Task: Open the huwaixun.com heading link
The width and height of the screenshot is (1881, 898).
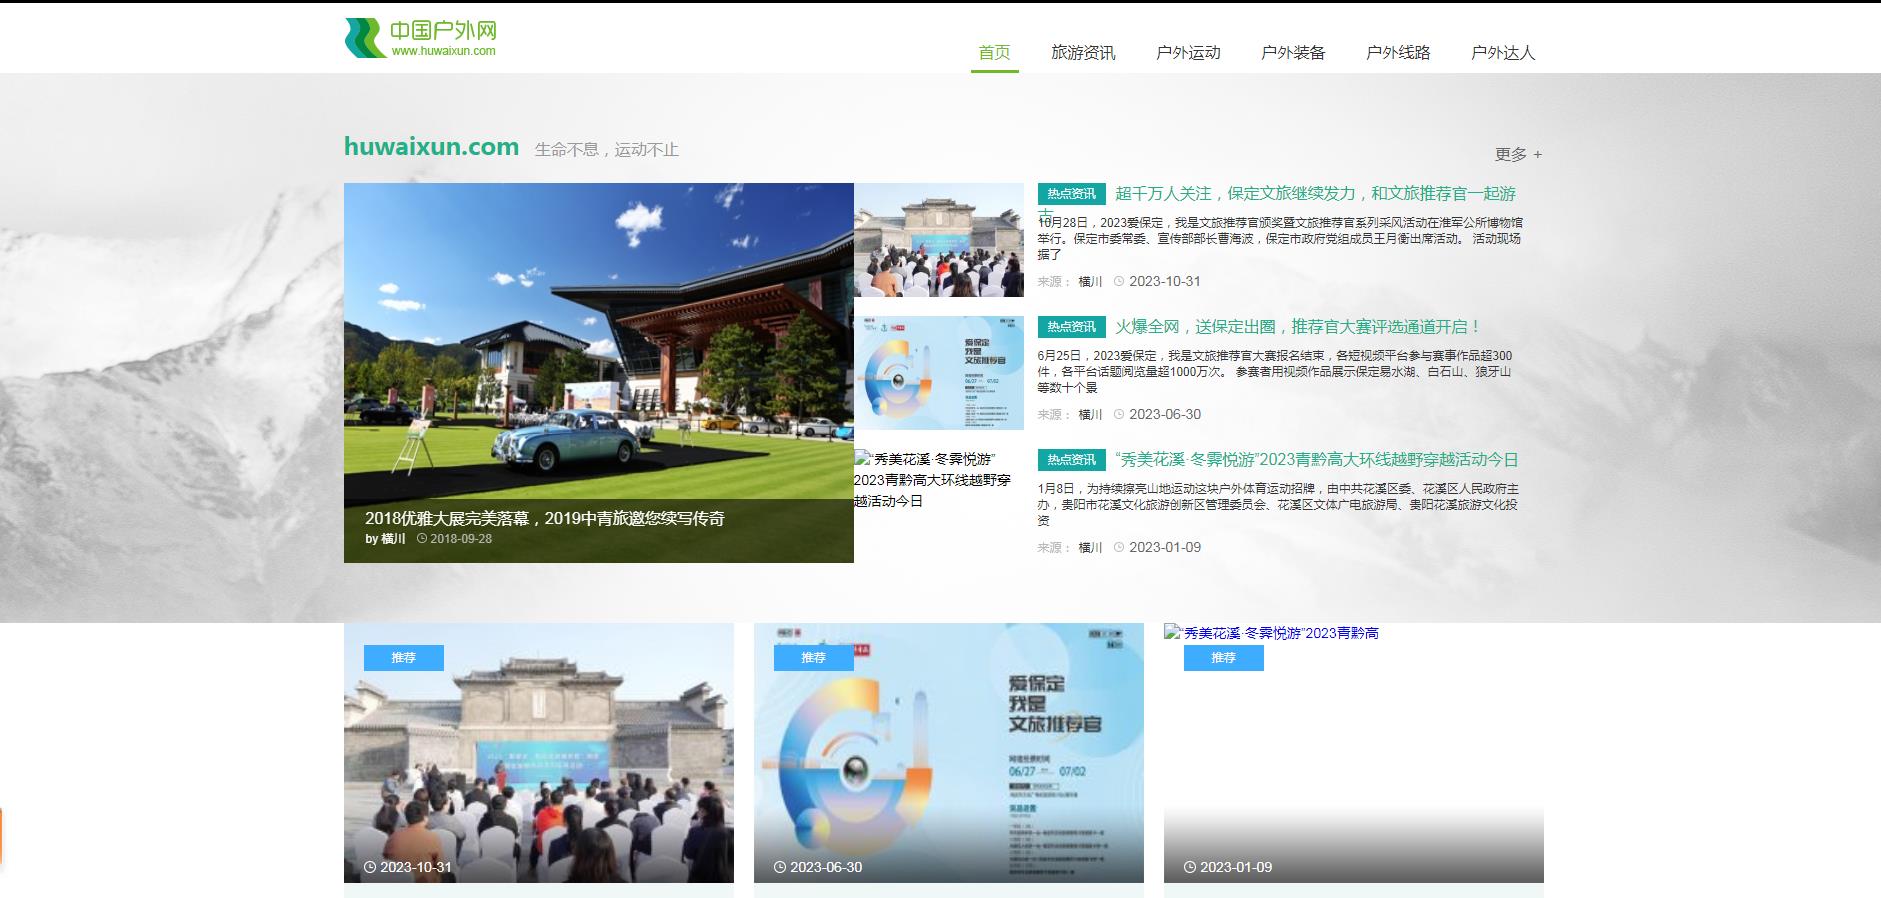Action: pyautogui.click(x=431, y=147)
